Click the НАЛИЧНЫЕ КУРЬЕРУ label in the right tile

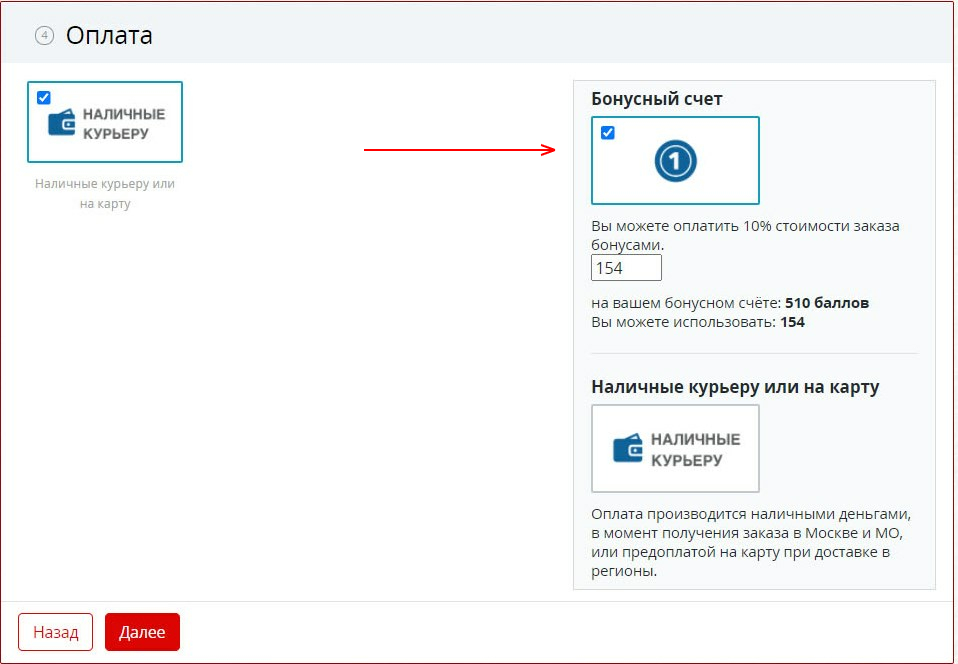695,449
